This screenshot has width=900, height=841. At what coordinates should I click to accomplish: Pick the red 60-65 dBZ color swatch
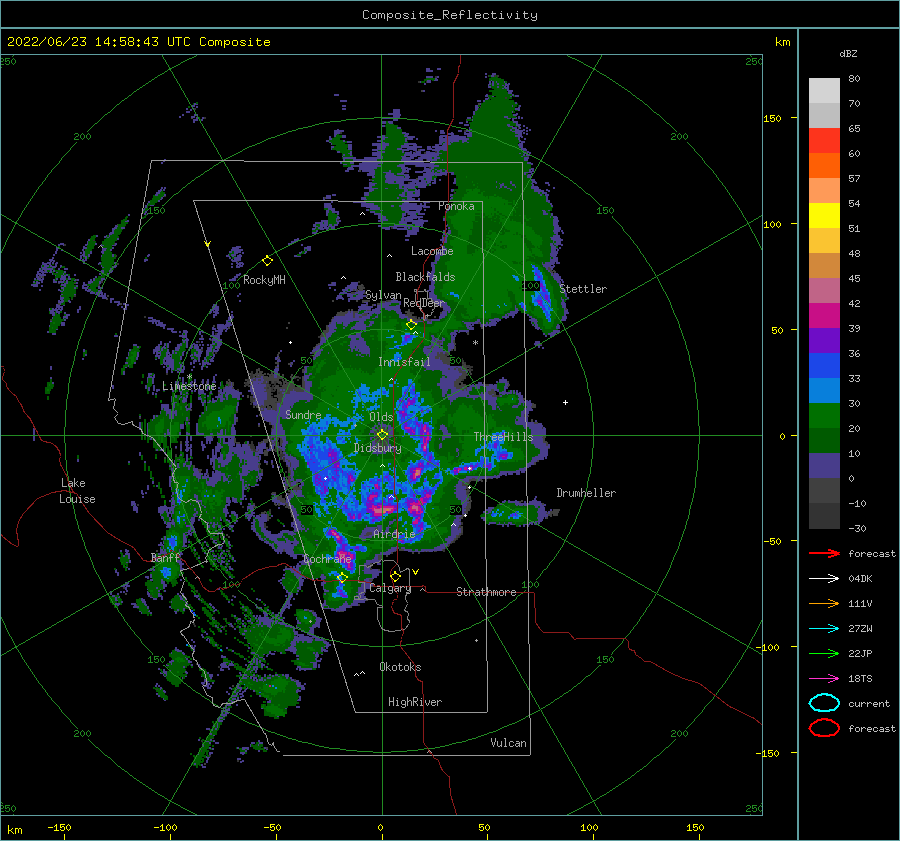click(x=824, y=141)
